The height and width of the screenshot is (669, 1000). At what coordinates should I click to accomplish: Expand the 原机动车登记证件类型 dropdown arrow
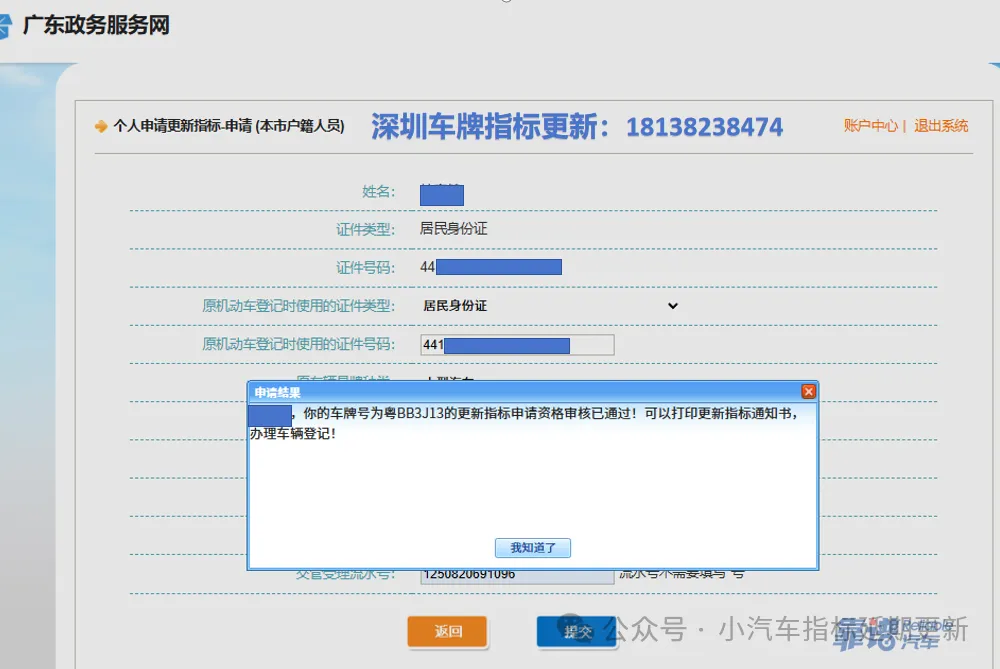coord(672,306)
